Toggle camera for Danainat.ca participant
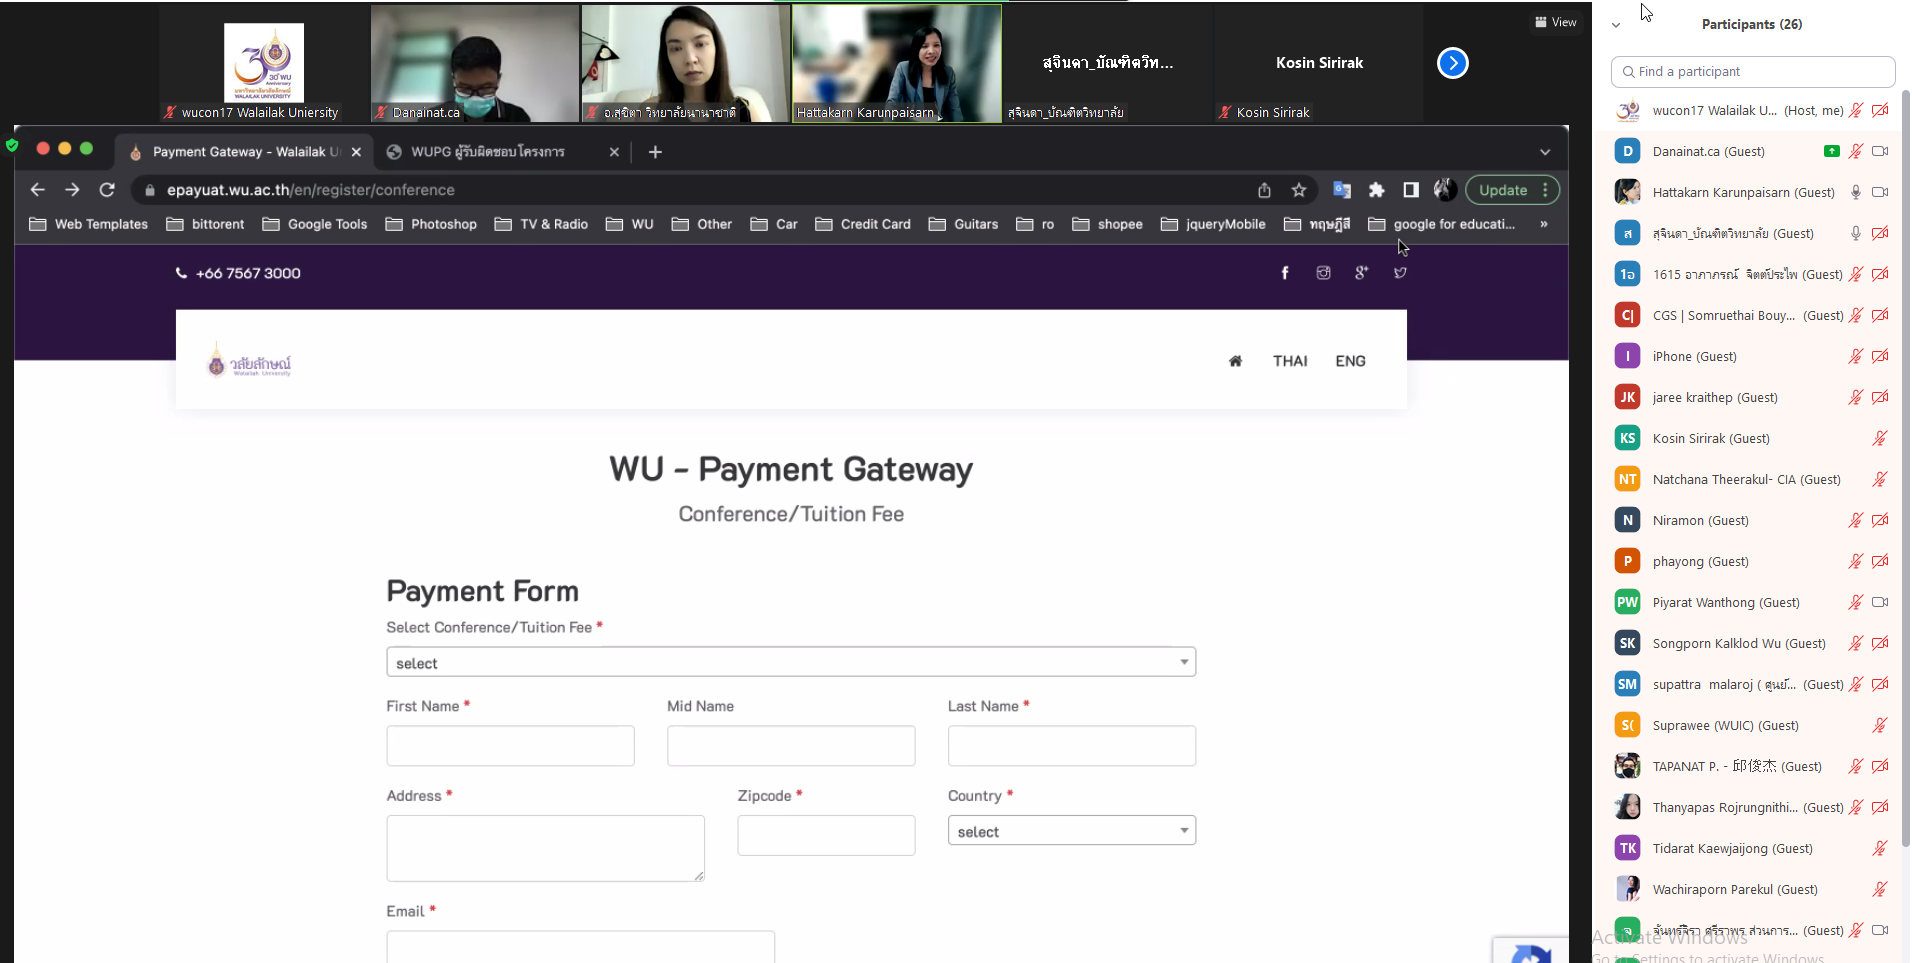The image size is (1912, 963). [1880, 151]
